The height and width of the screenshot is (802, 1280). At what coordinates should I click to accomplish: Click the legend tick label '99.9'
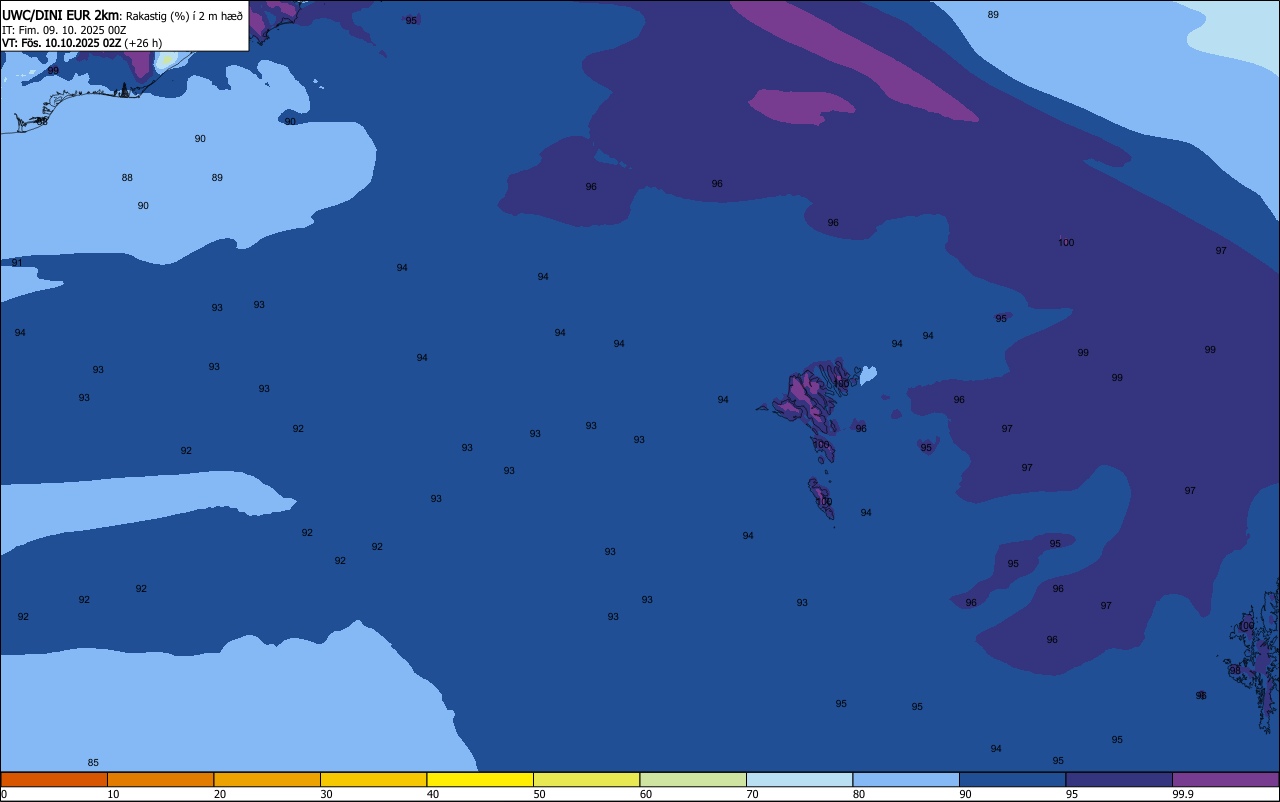click(1183, 794)
